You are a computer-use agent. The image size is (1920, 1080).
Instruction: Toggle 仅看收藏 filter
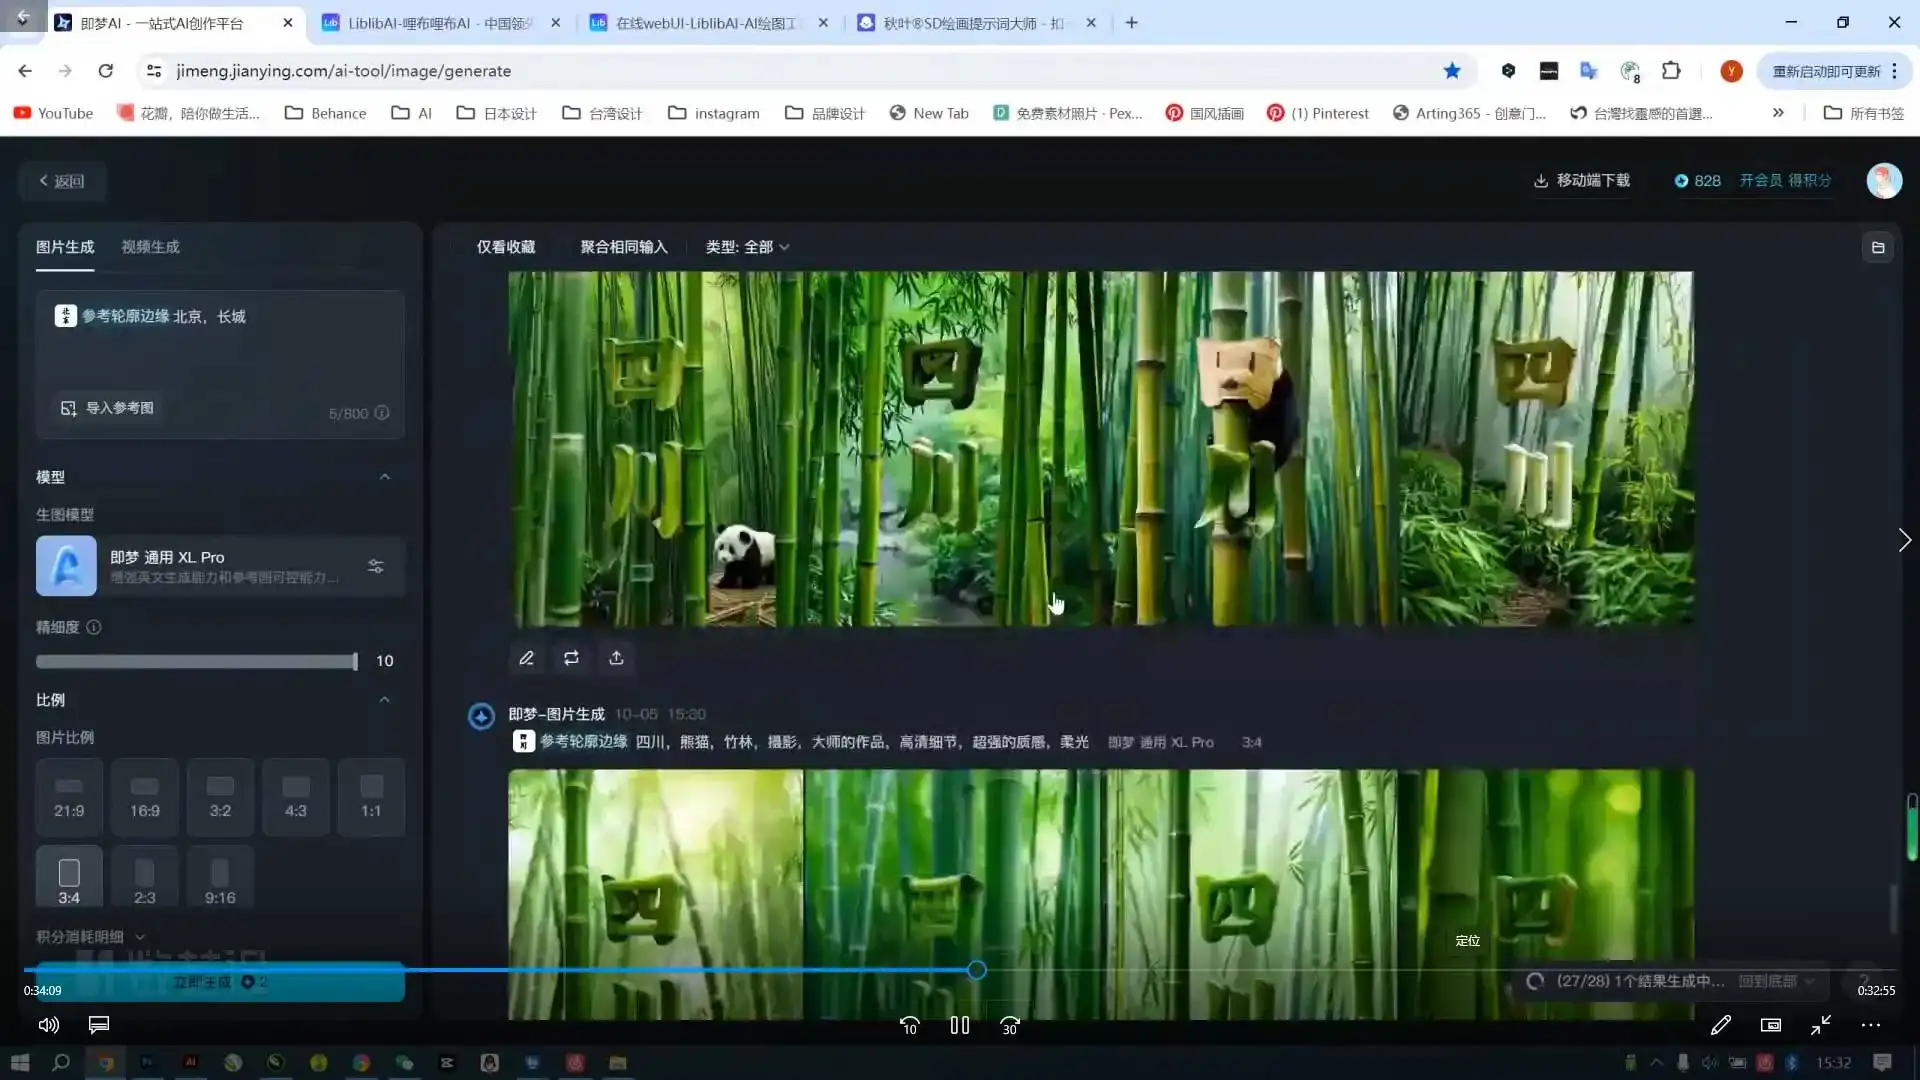click(505, 247)
